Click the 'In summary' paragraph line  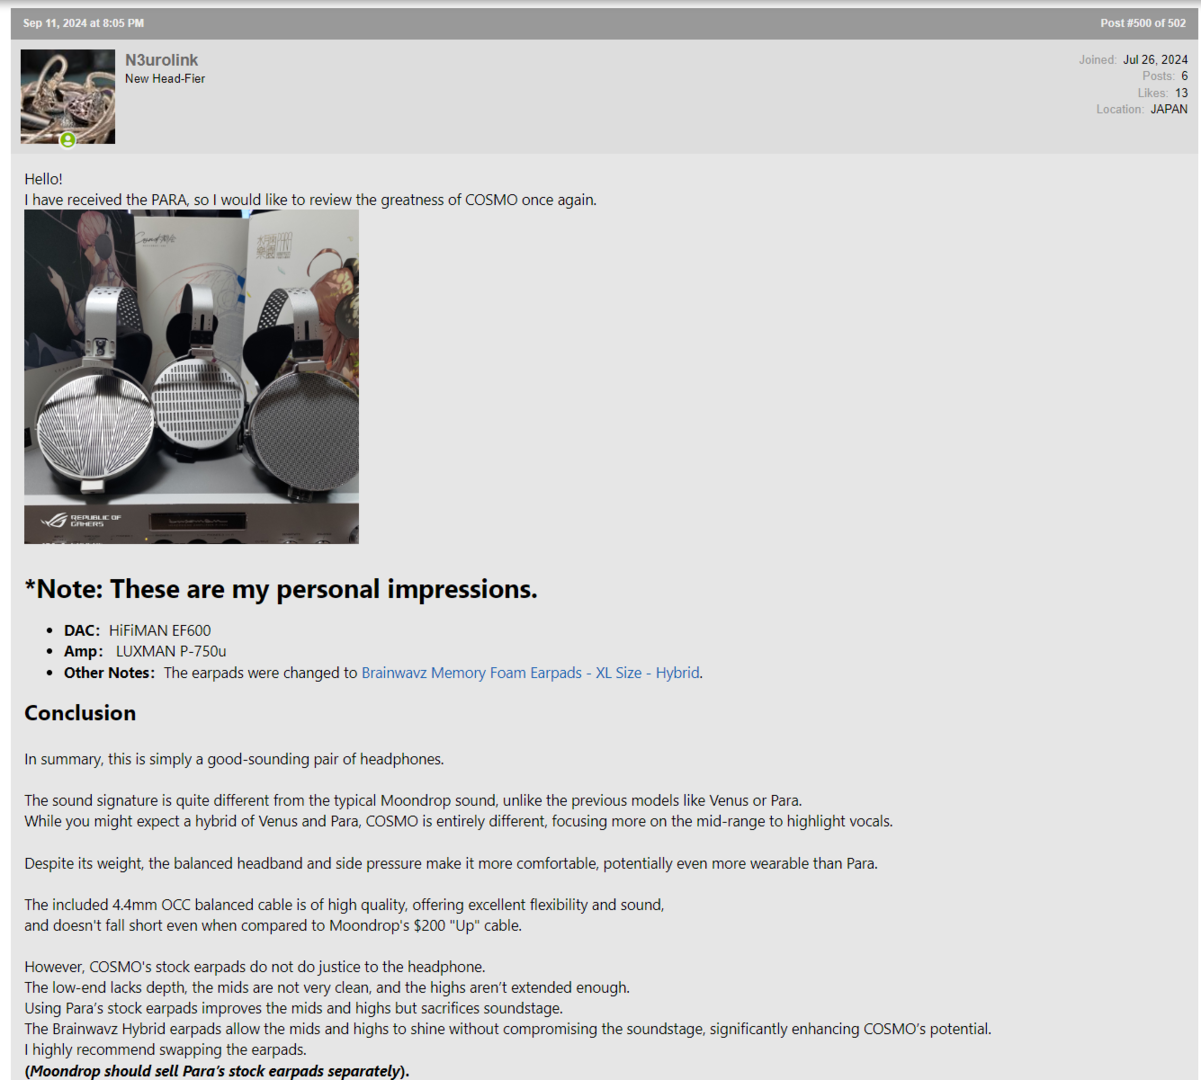234,759
